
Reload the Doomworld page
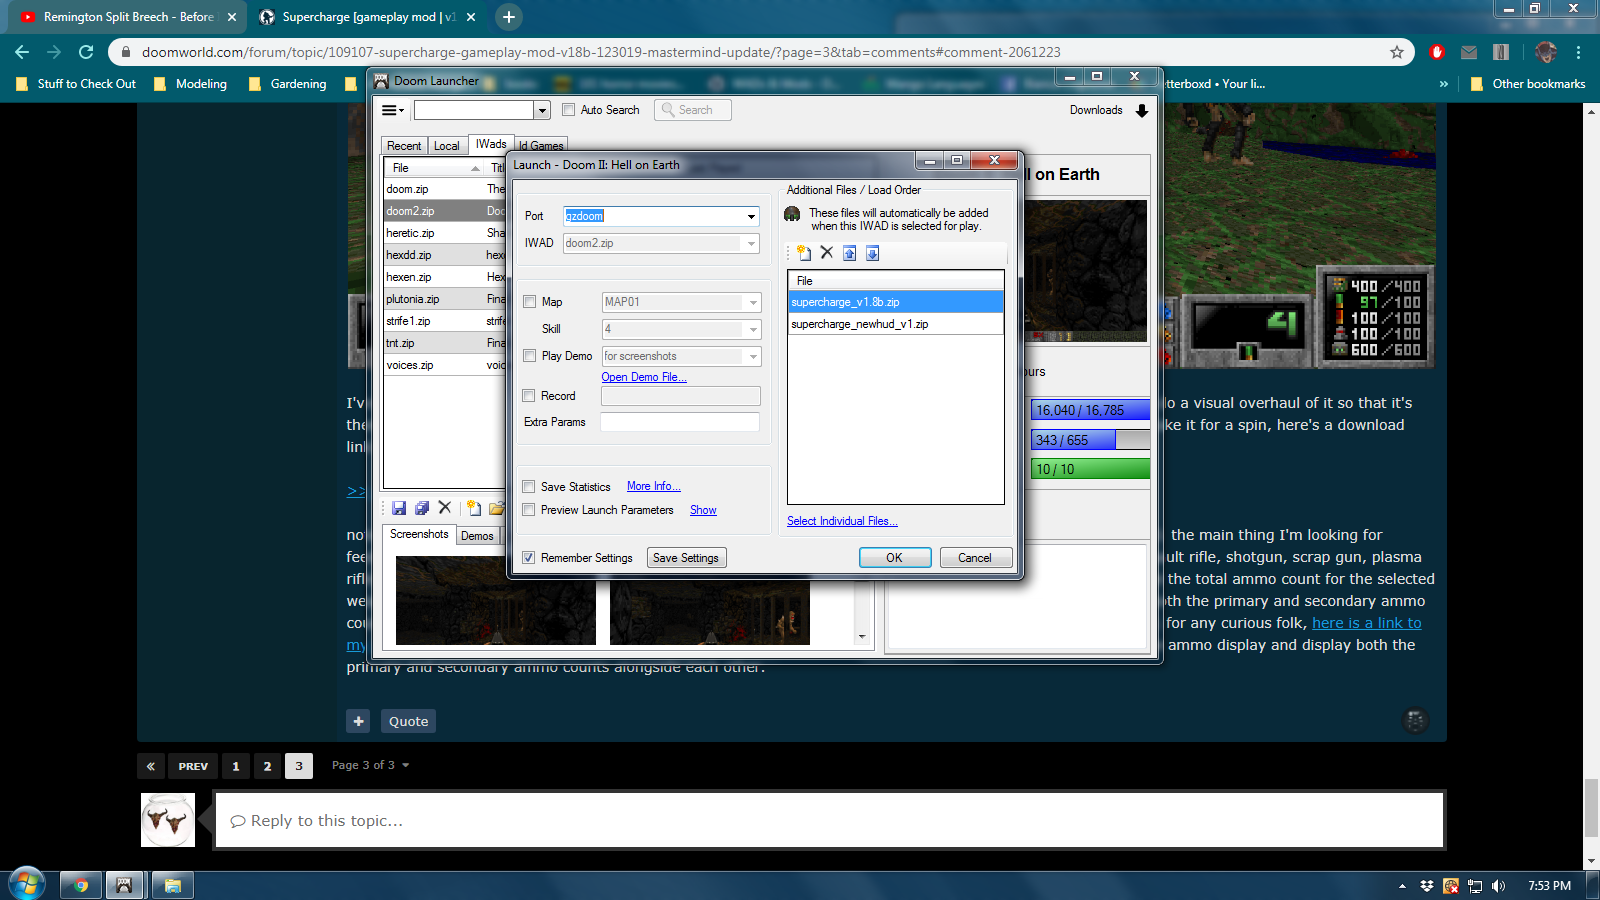coord(86,52)
